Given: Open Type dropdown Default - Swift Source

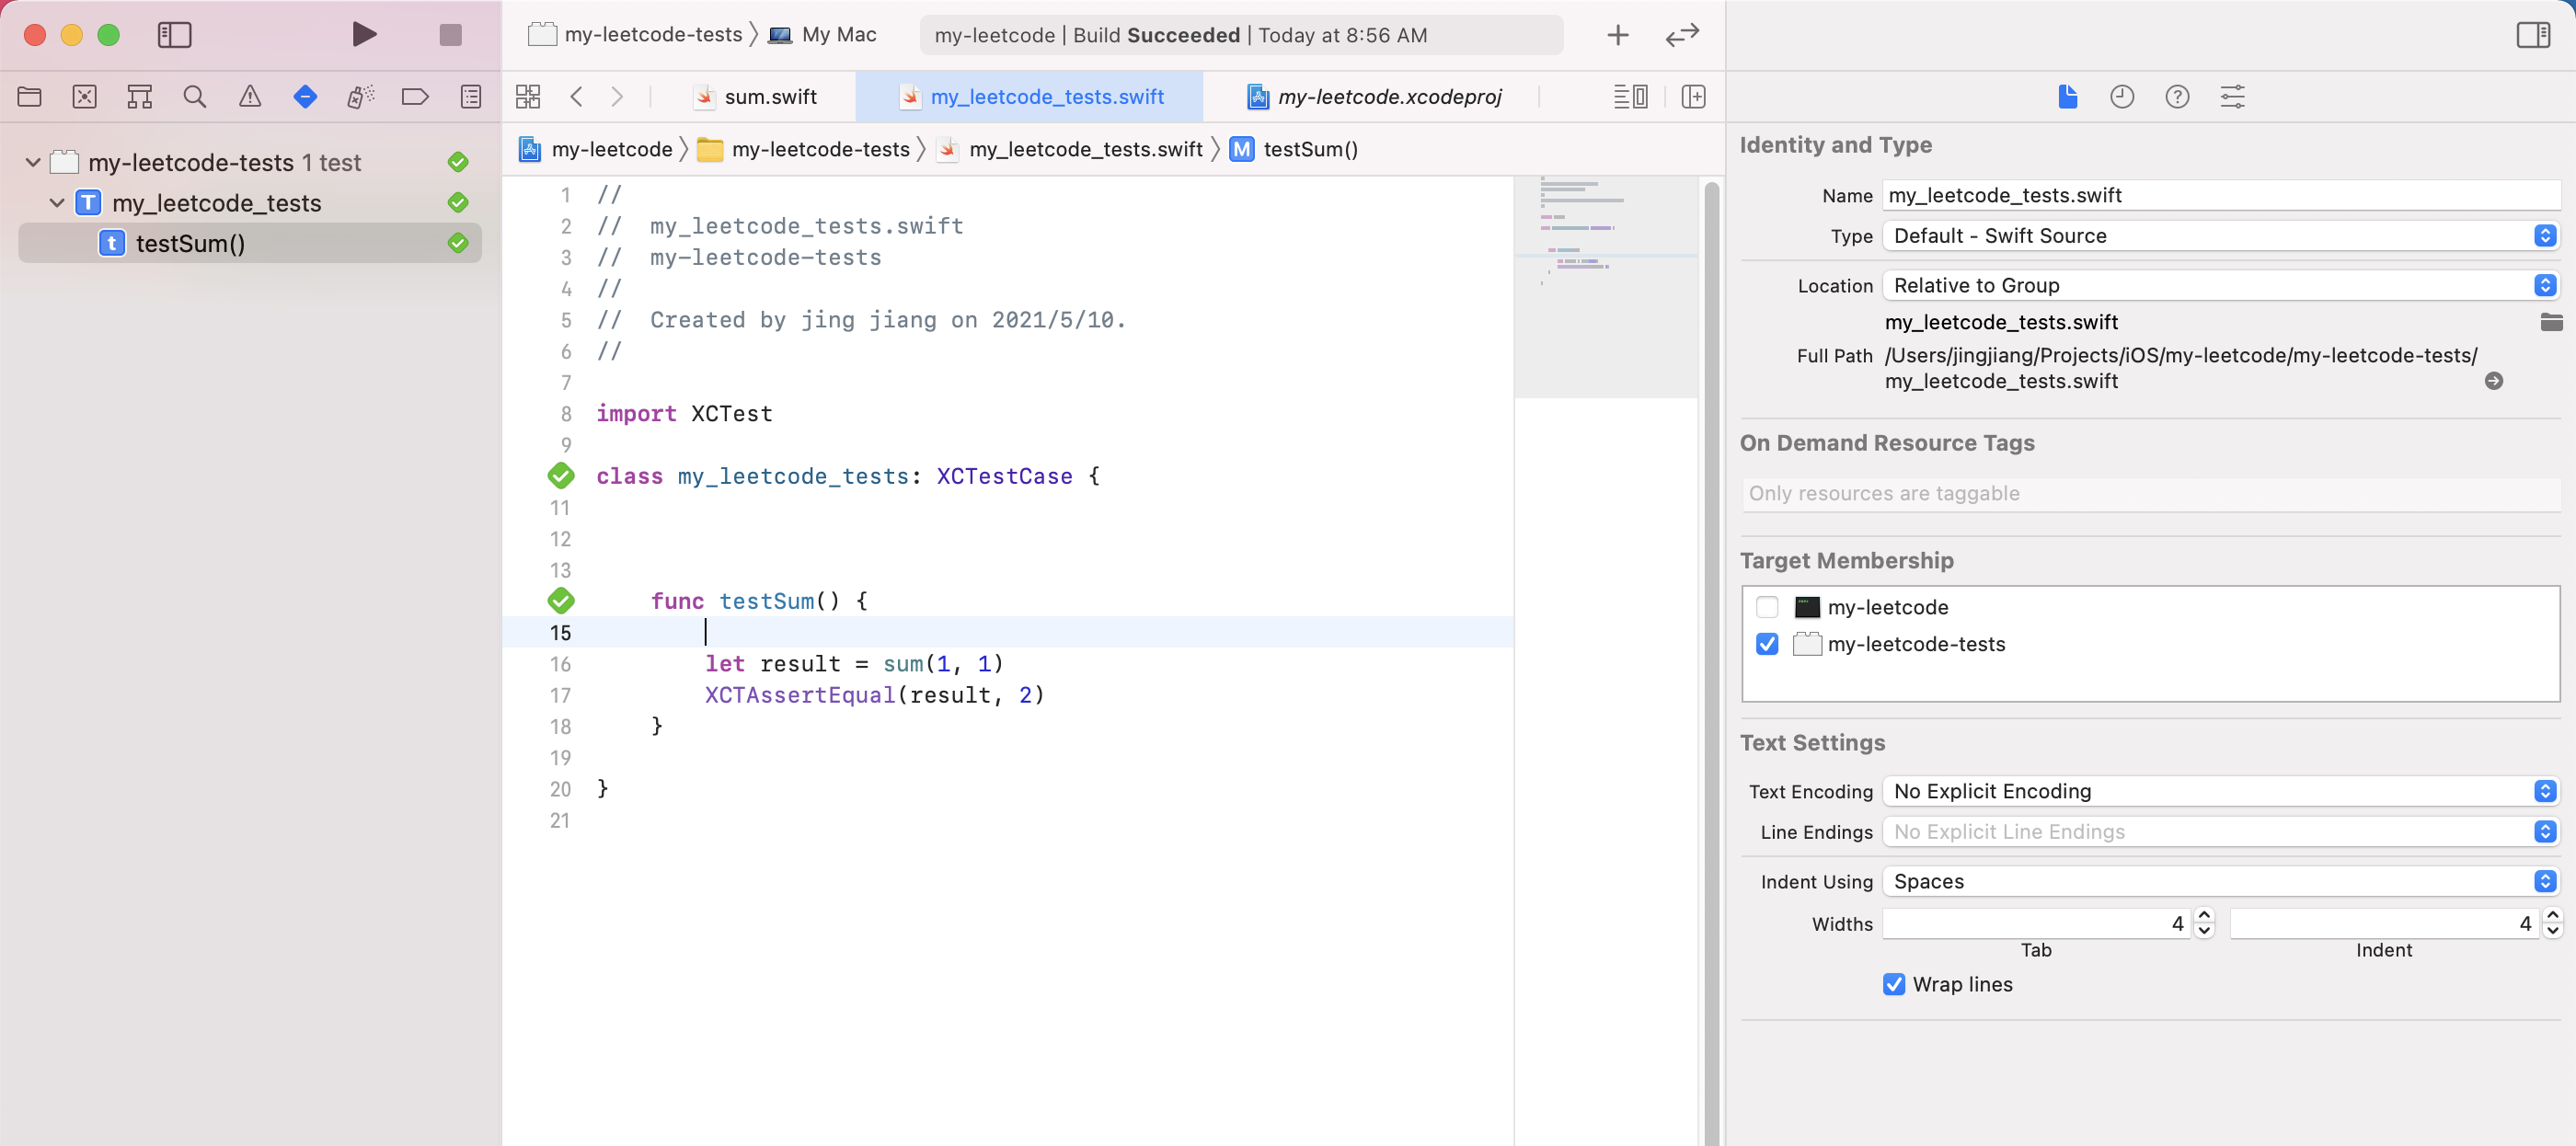Looking at the screenshot, I should [2220, 236].
